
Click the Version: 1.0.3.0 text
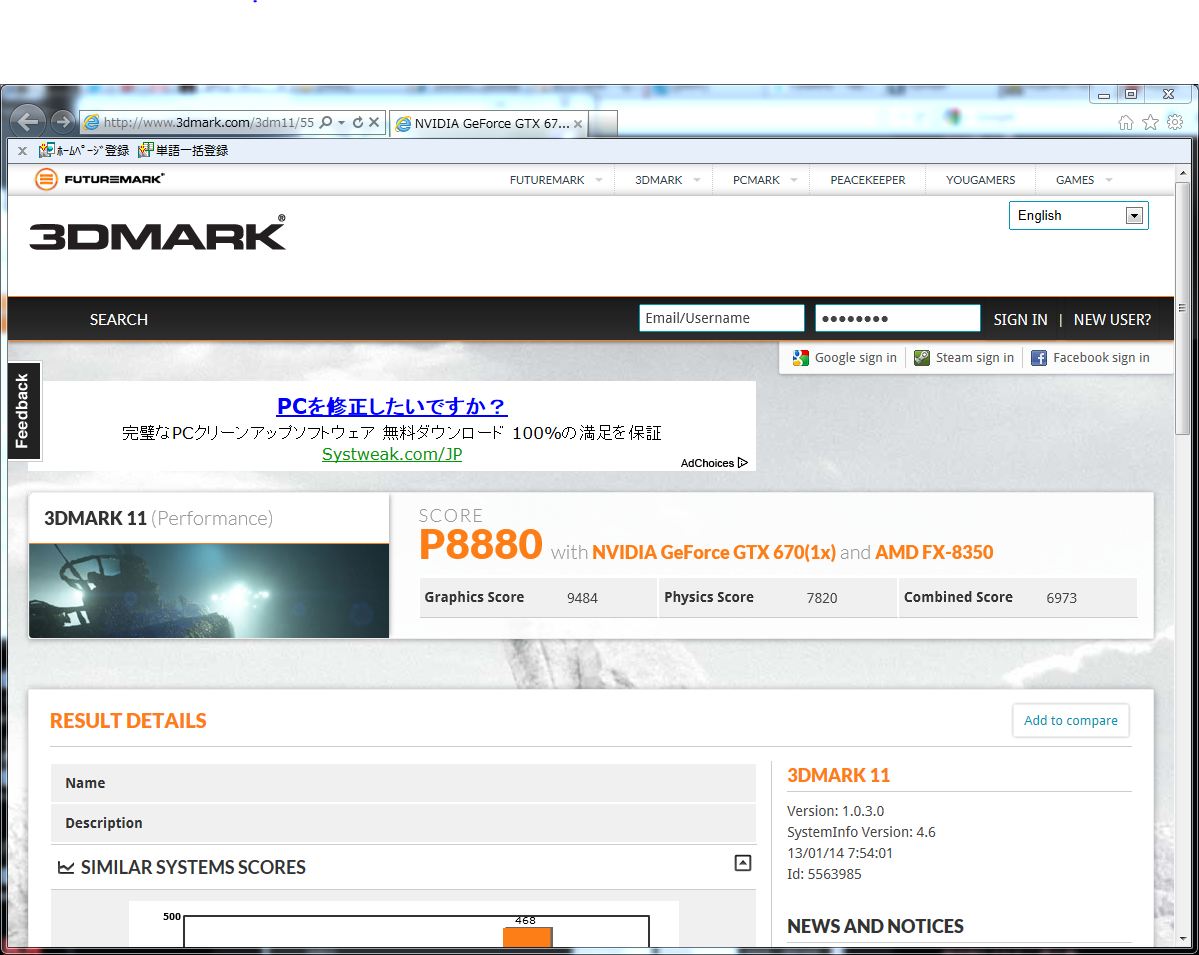point(835,811)
